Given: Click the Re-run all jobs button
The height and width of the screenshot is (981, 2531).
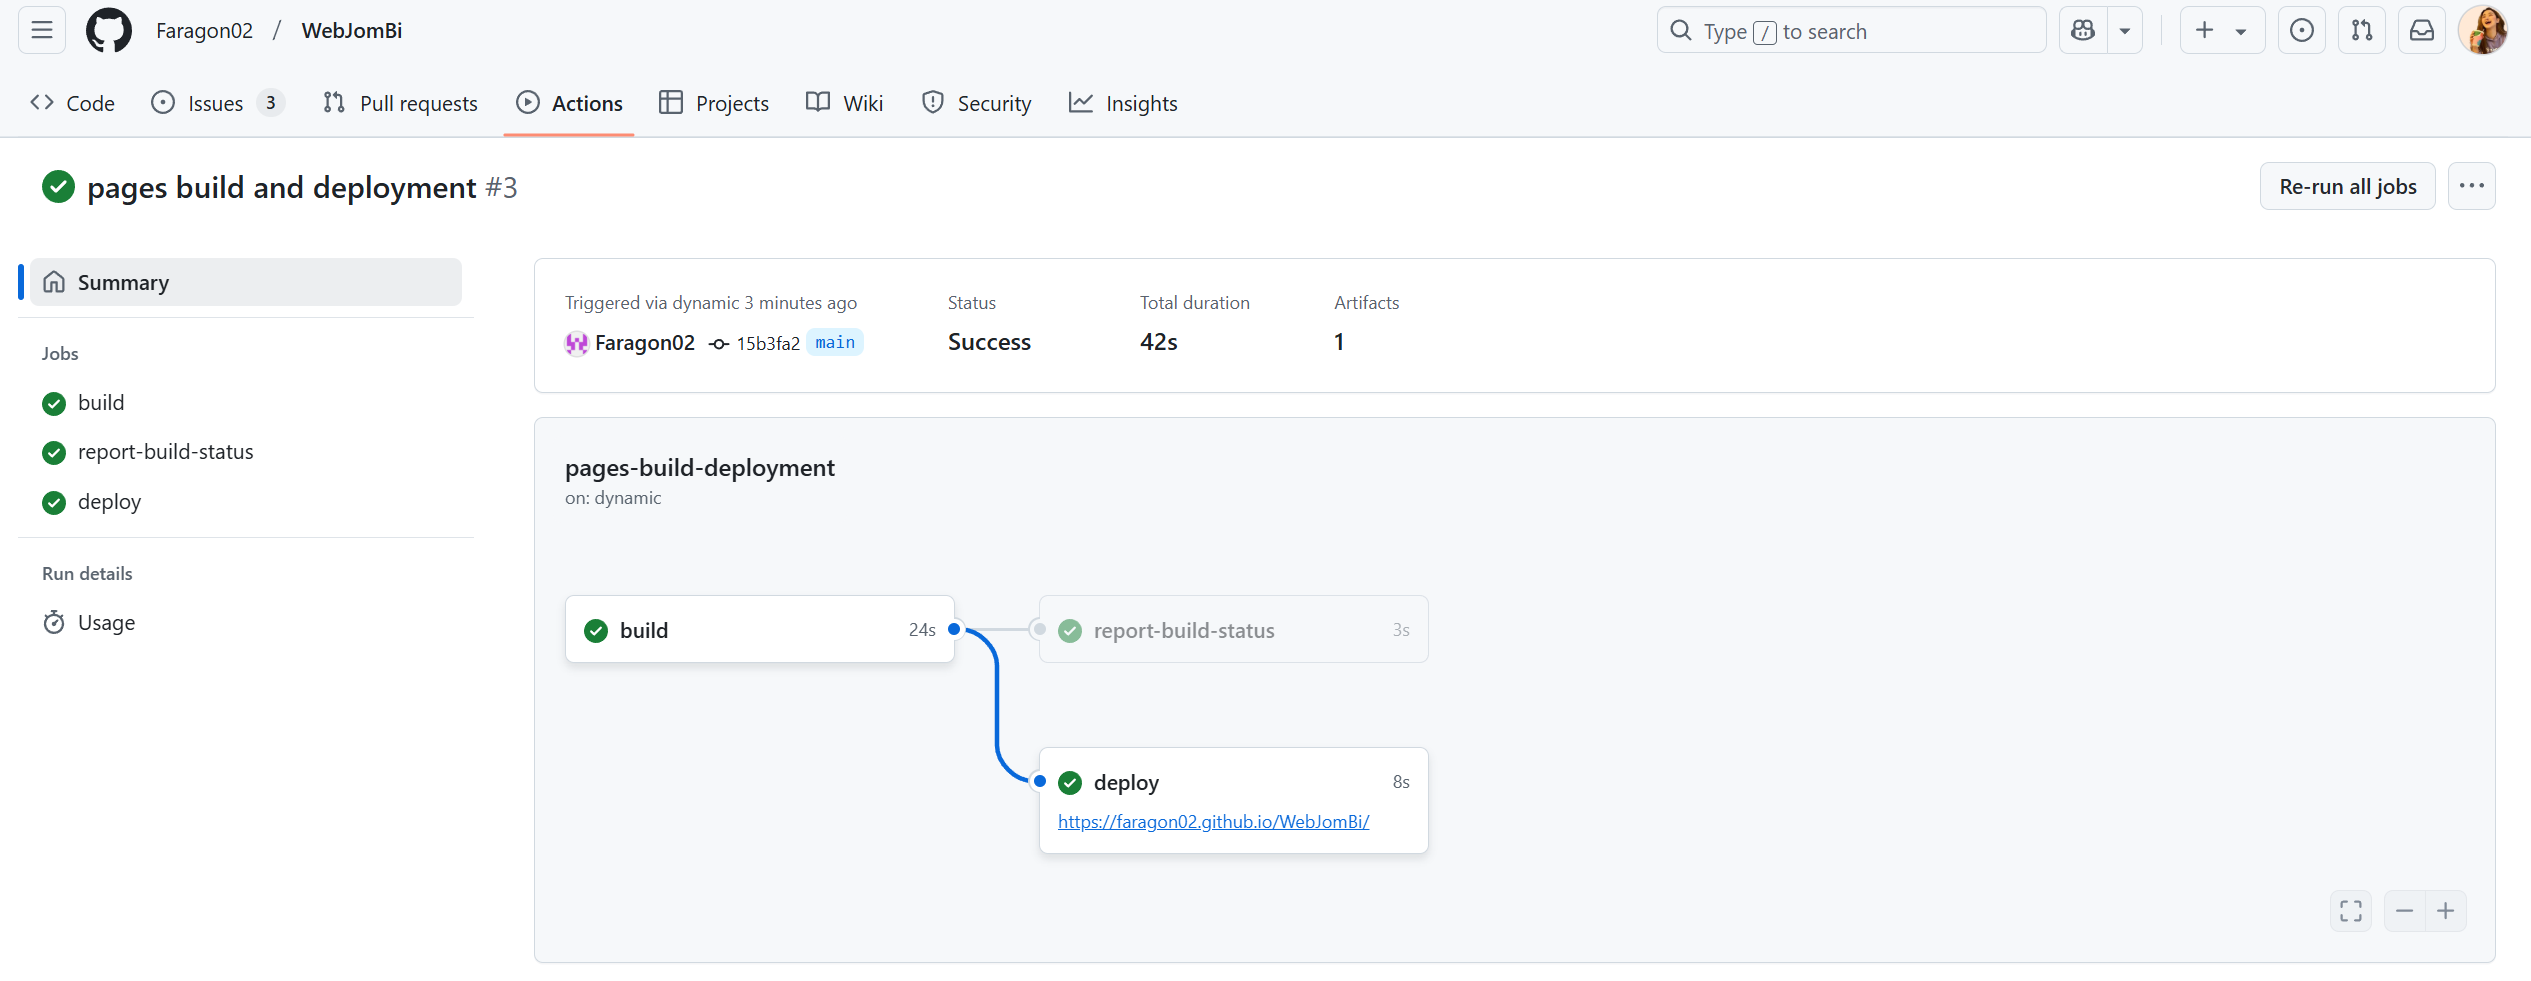Looking at the screenshot, I should tap(2347, 186).
